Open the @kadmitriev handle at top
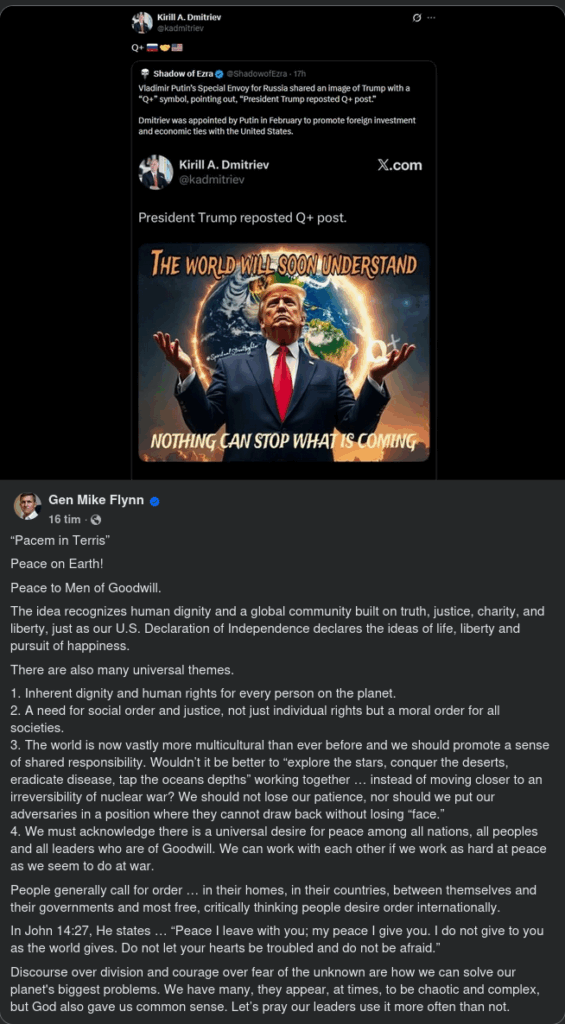This screenshot has height=1024, width=565. click(x=181, y=28)
